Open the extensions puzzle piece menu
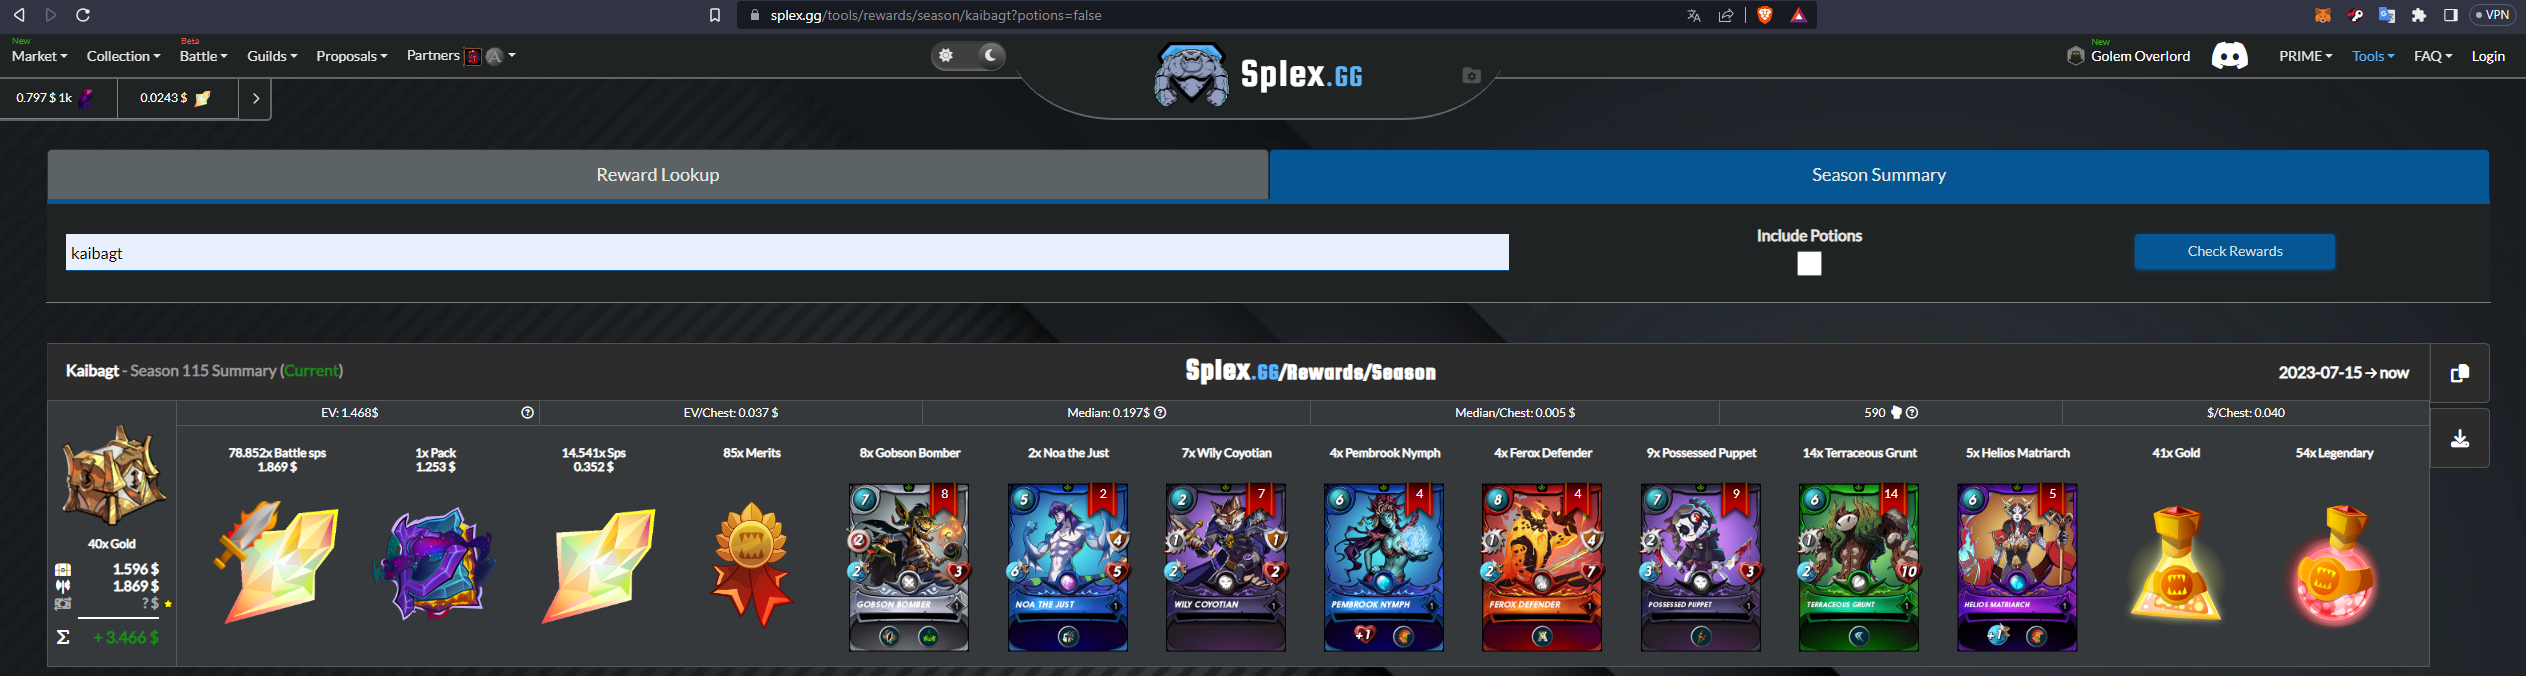The image size is (2526, 676). click(x=2419, y=15)
